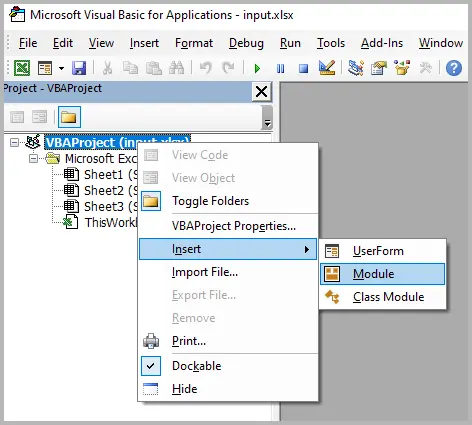This screenshot has height=425, width=472.
Task: Click the Paste clipboard icon
Action: click(x=154, y=68)
